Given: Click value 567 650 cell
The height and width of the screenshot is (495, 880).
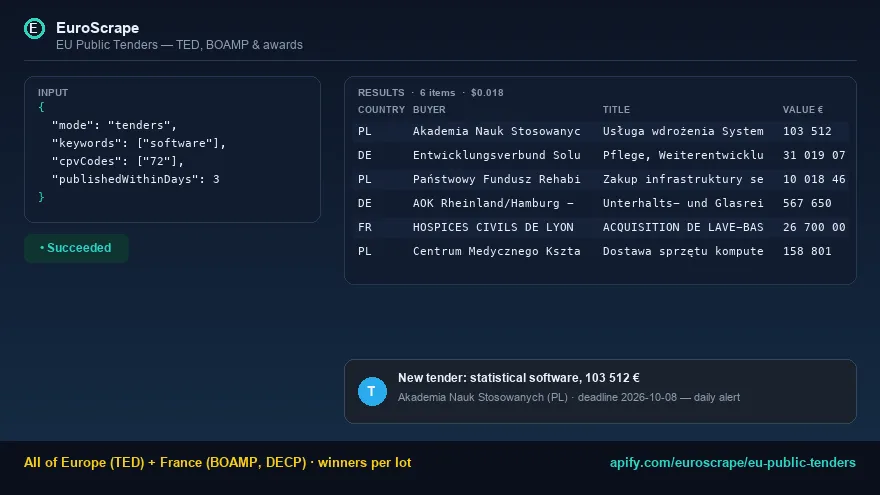Looking at the screenshot, I should point(807,203).
